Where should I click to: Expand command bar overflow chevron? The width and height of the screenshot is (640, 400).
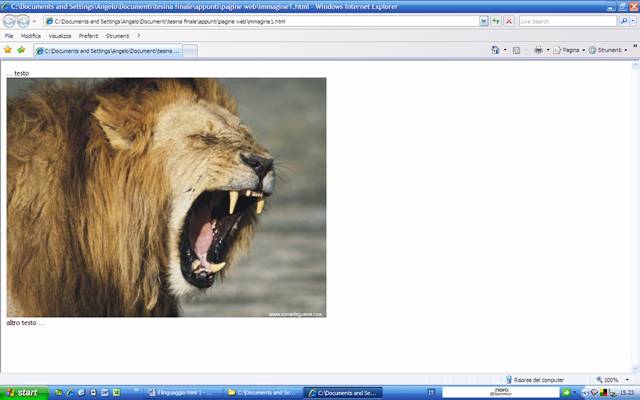coord(635,46)
